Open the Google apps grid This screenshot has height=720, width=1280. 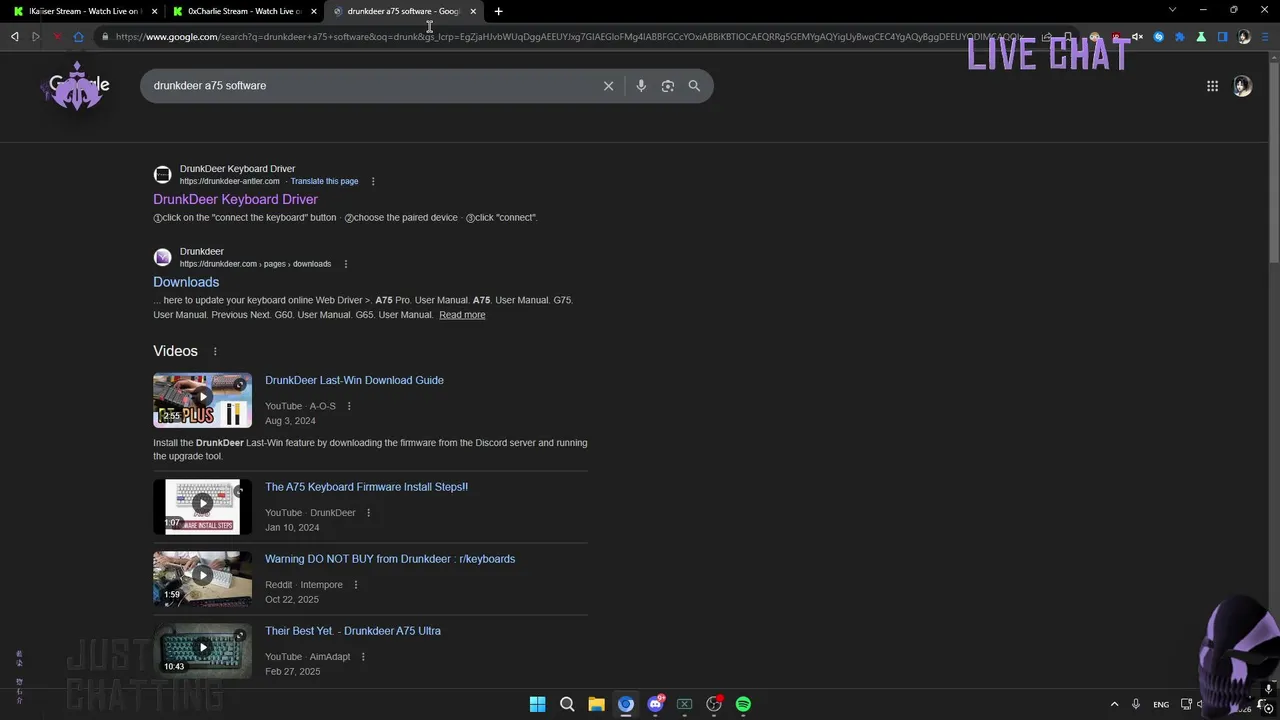pos(1212,86)
